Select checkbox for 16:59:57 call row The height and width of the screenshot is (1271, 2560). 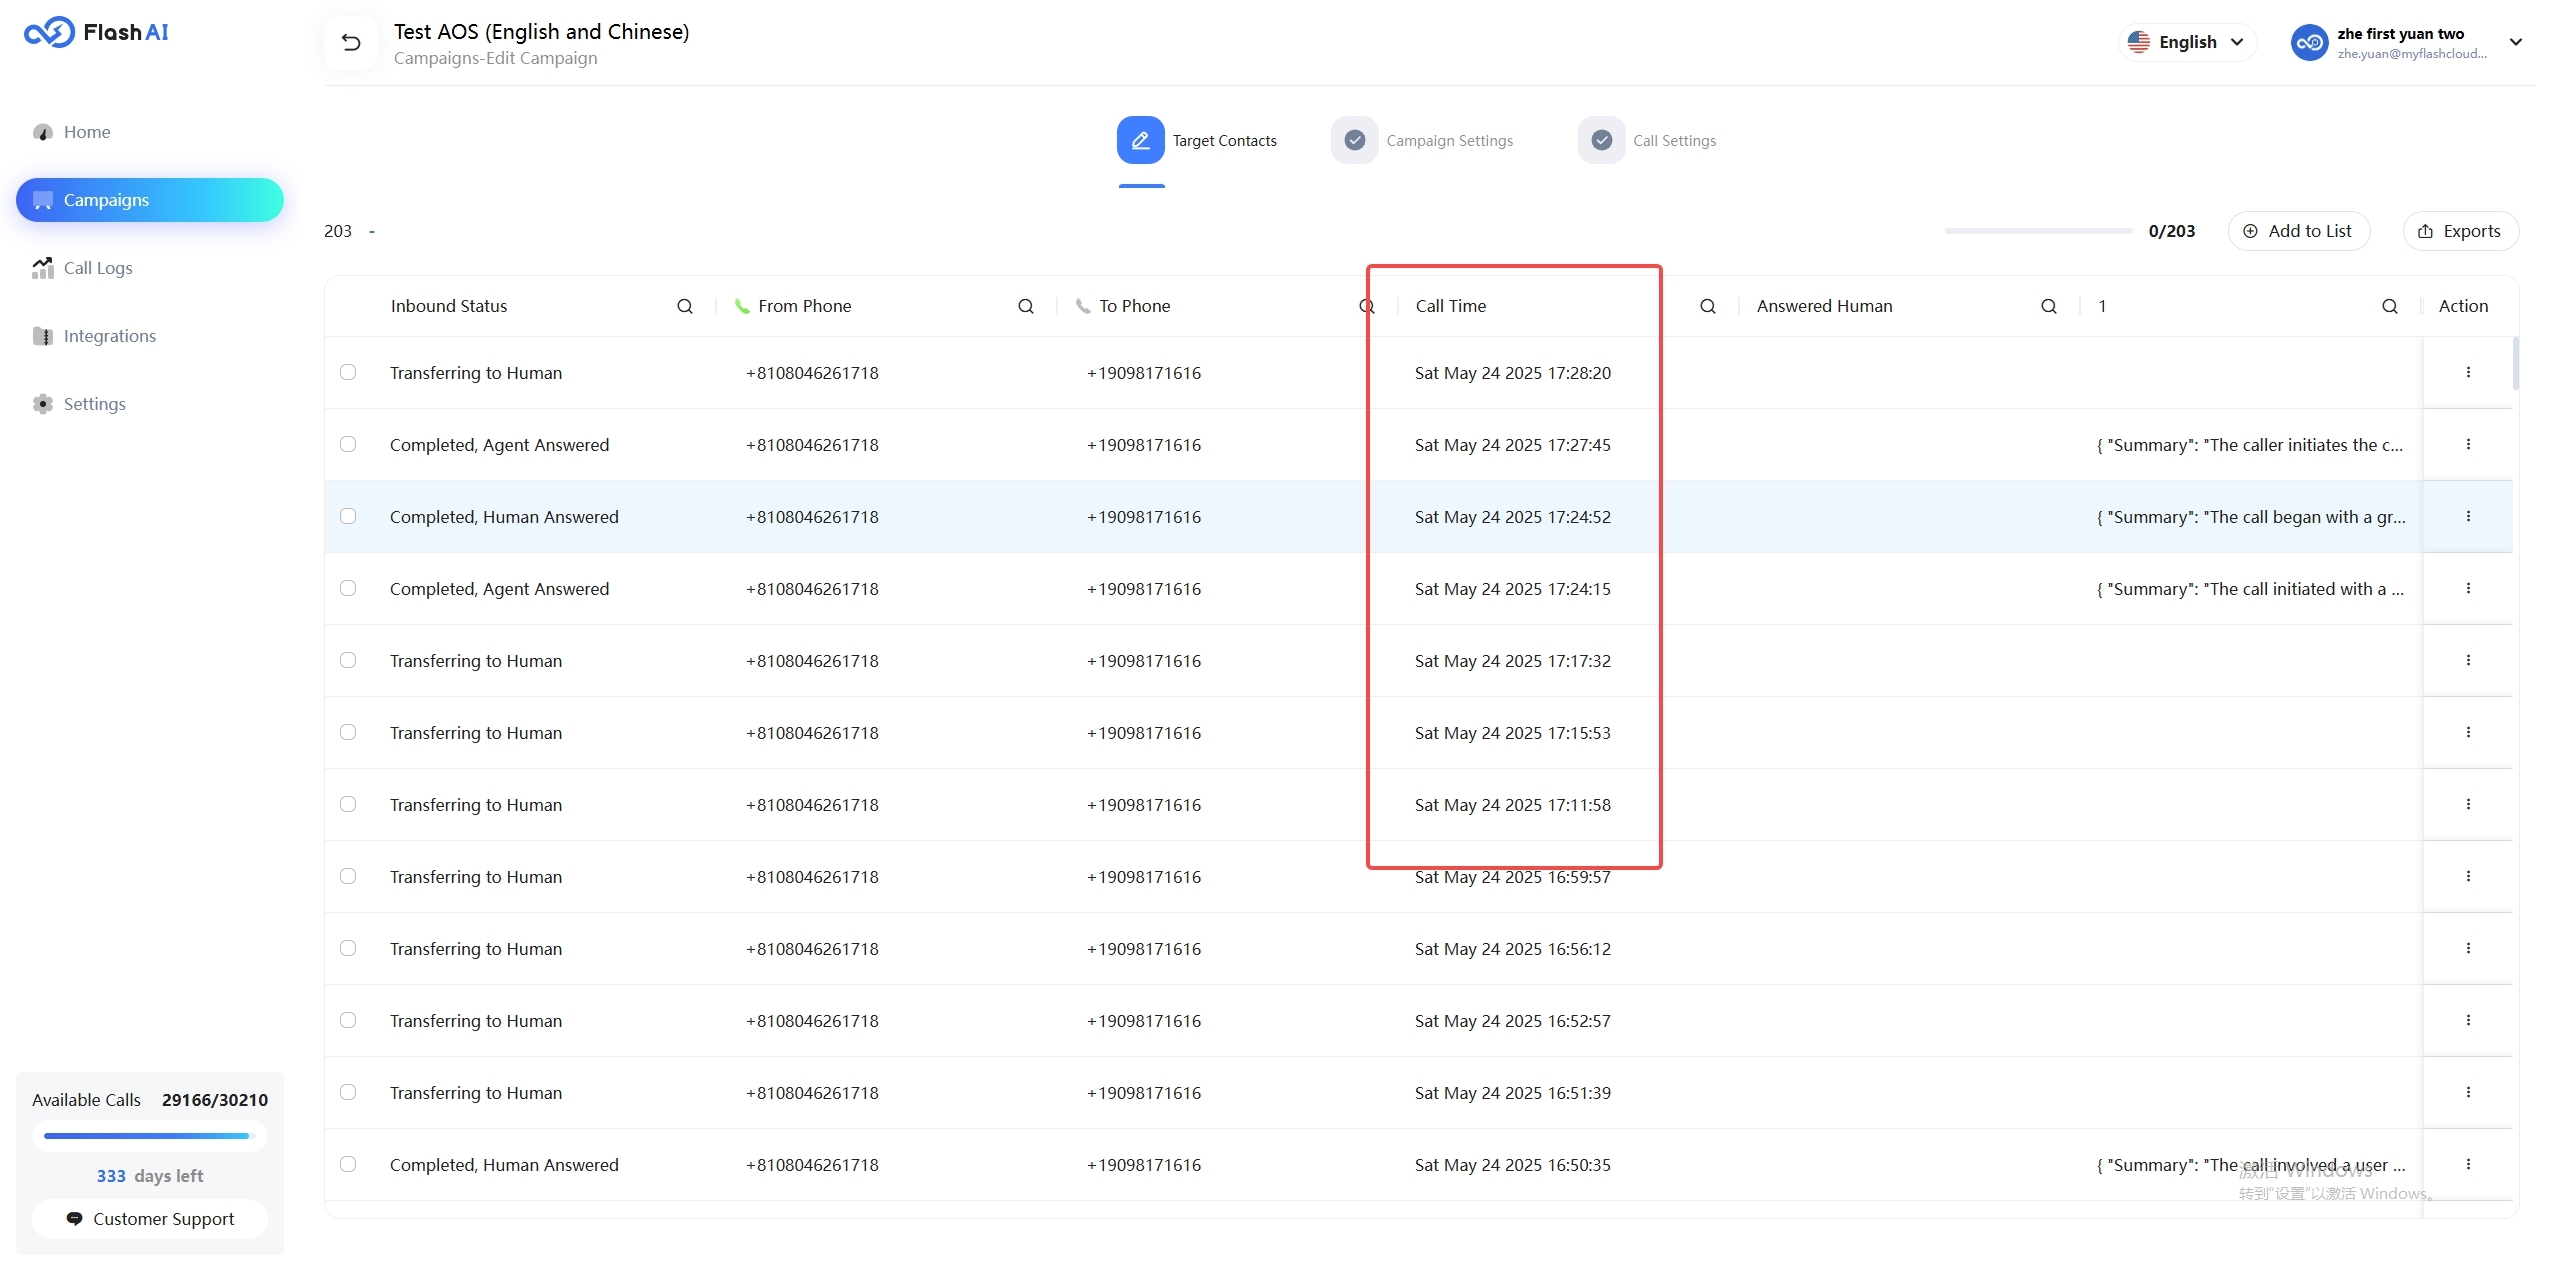coord(348,876)
